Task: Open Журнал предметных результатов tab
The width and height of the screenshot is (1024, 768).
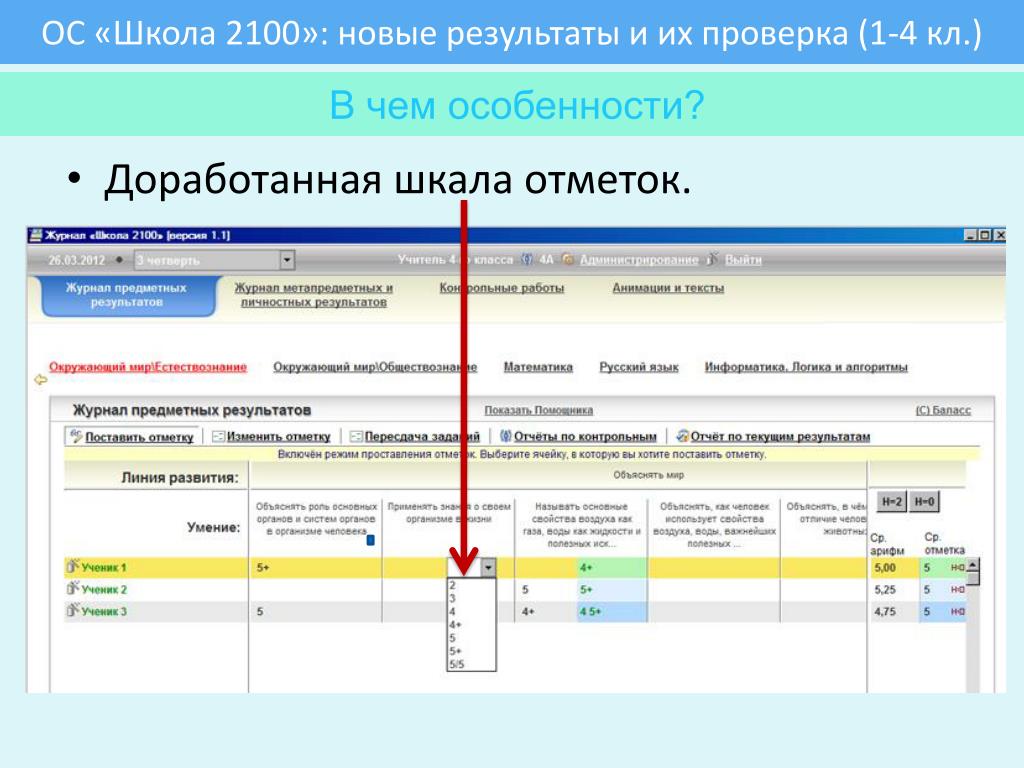Action: 127,295
